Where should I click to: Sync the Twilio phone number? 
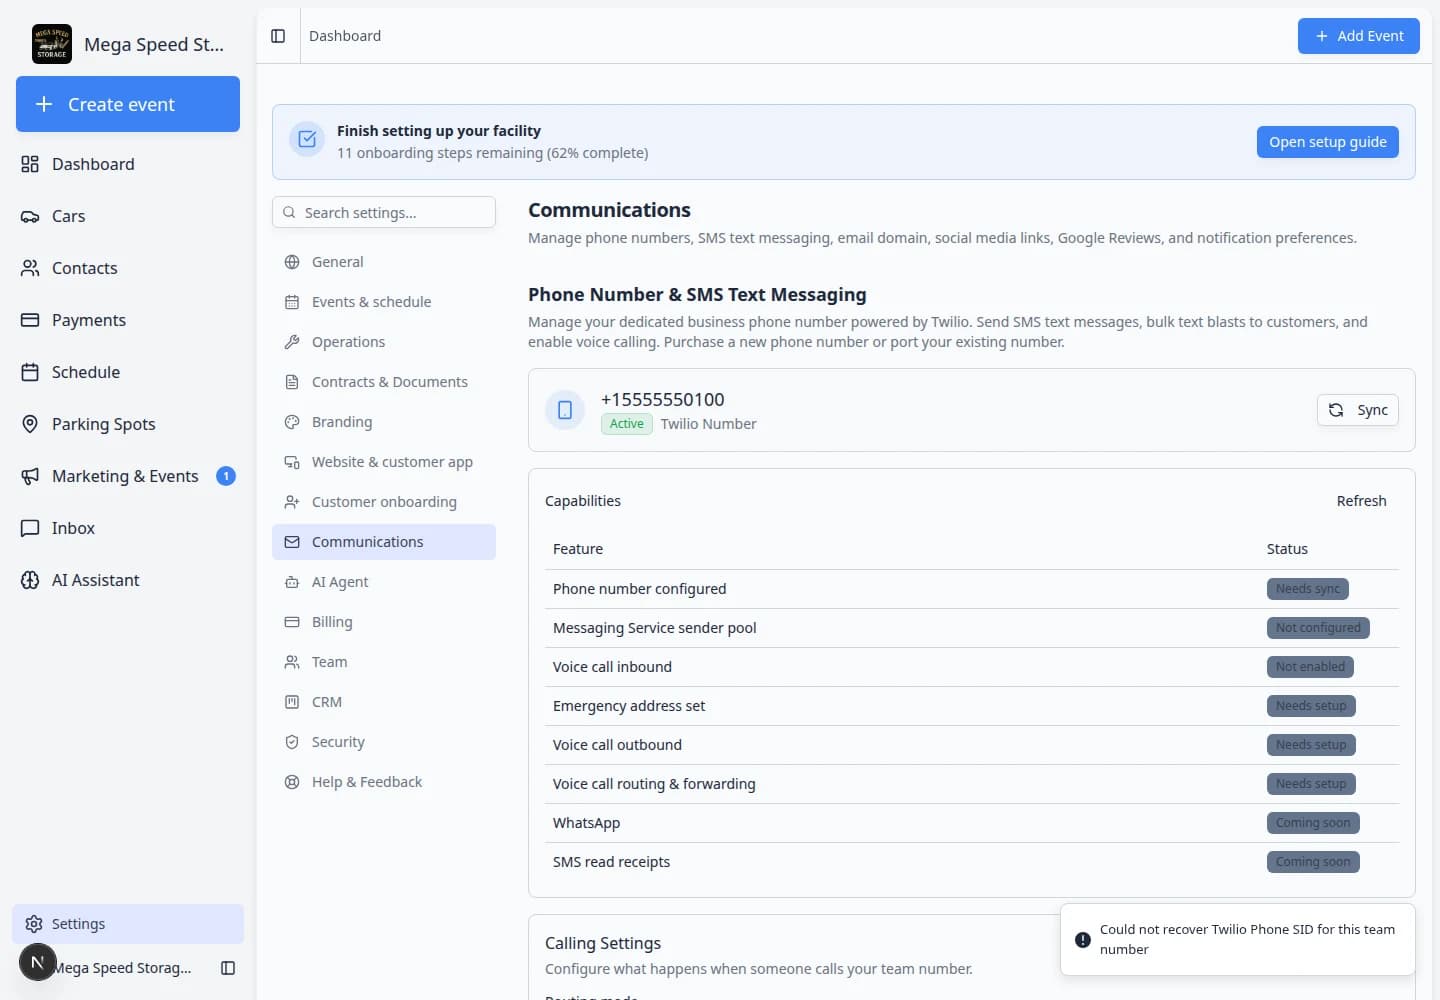[1358, 410]
